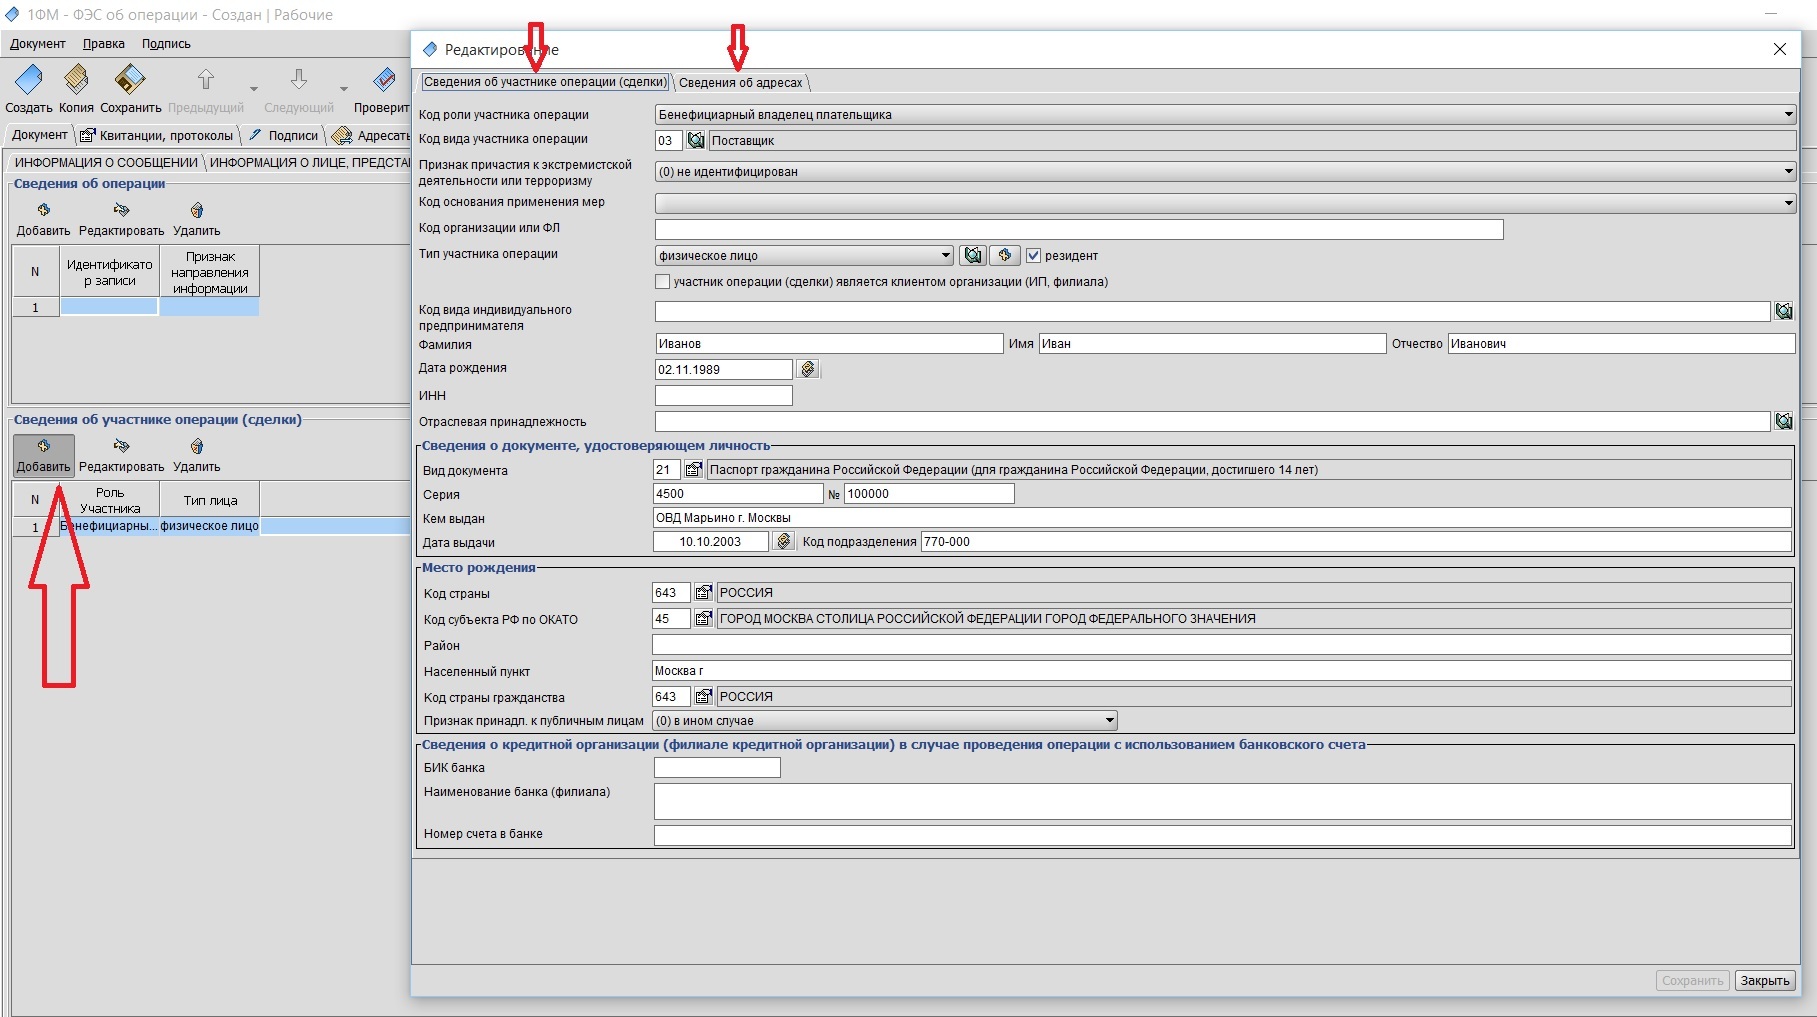Select Сведения об участнике операции (сделки) tab
Image resolution: width=1817 pixels, height=1017 pixels.
click(x=545, y=82)
